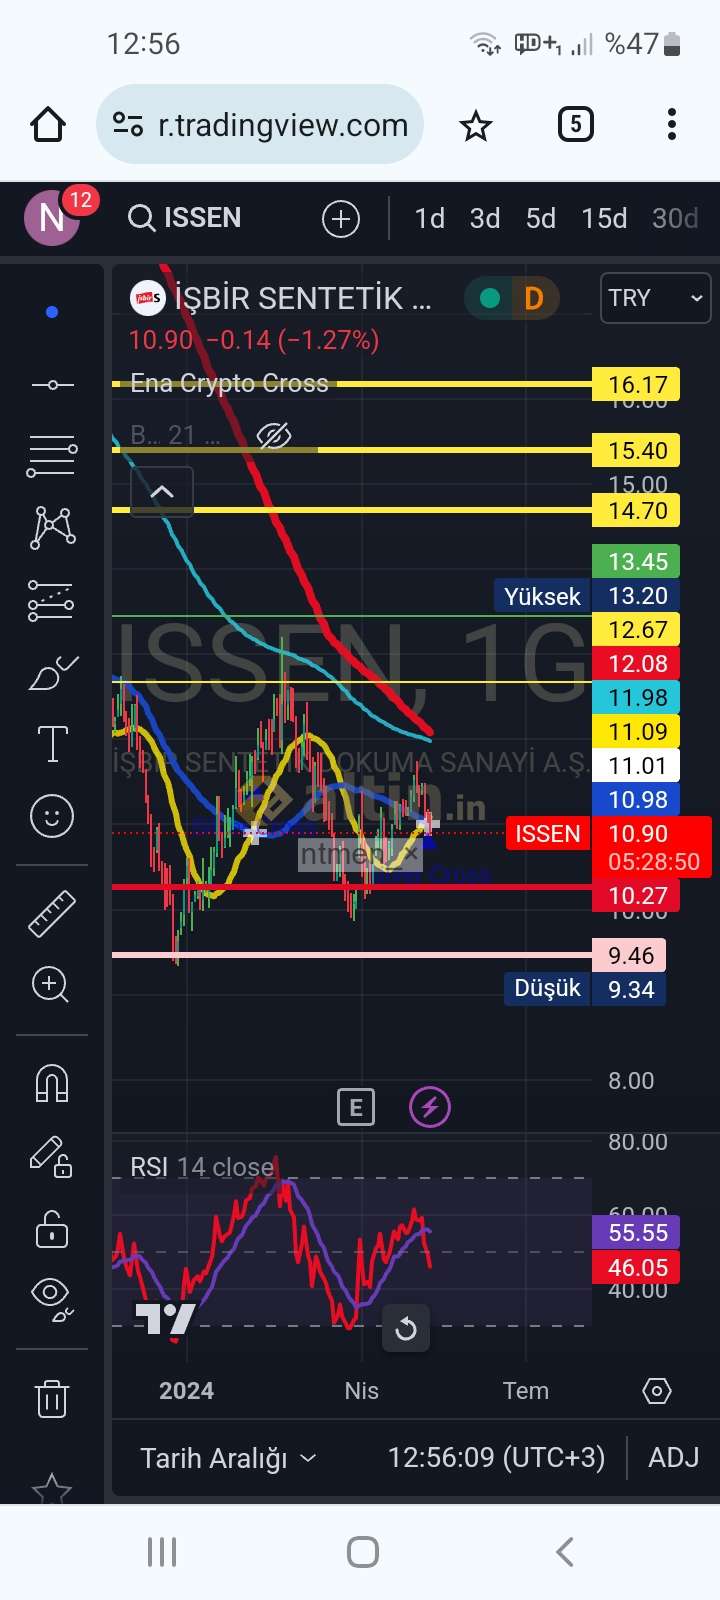Search for the ISSEN symbol
The width and height of the screenshot is (720, 1600).
pyautogui.click(x=186, y=218)
